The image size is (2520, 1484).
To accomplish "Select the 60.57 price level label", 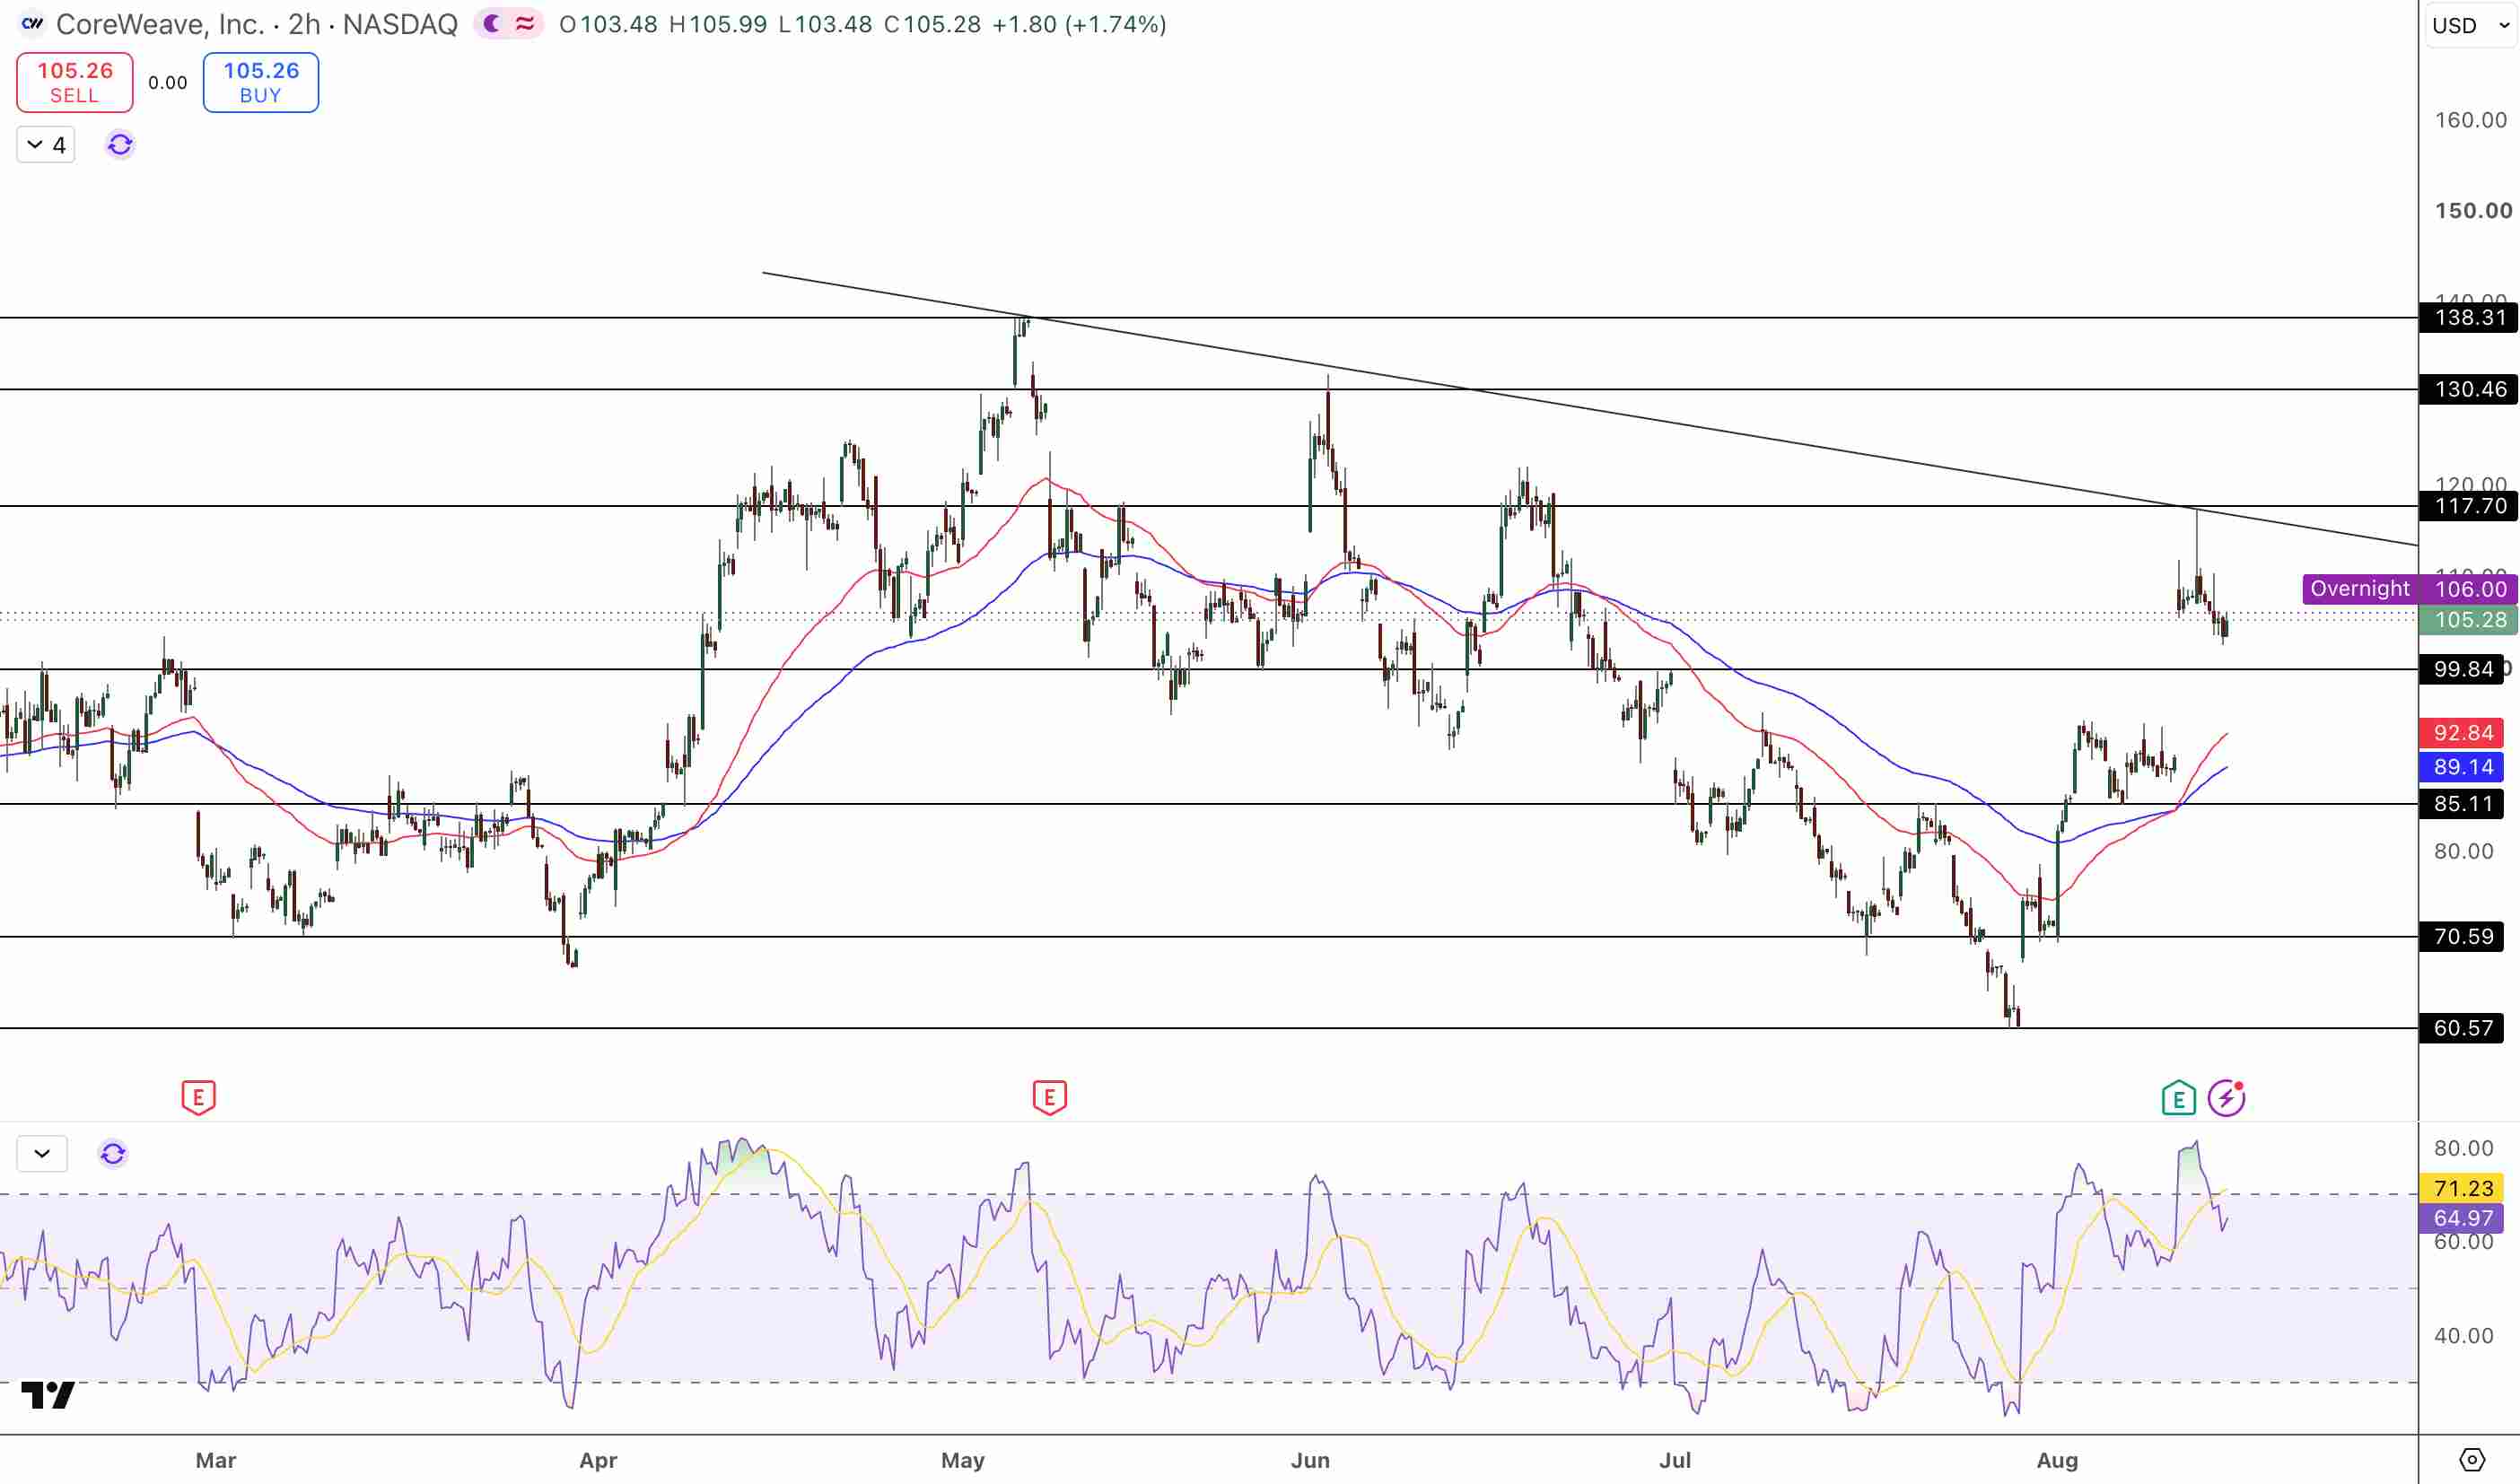I will (x=2461, y=1028).
